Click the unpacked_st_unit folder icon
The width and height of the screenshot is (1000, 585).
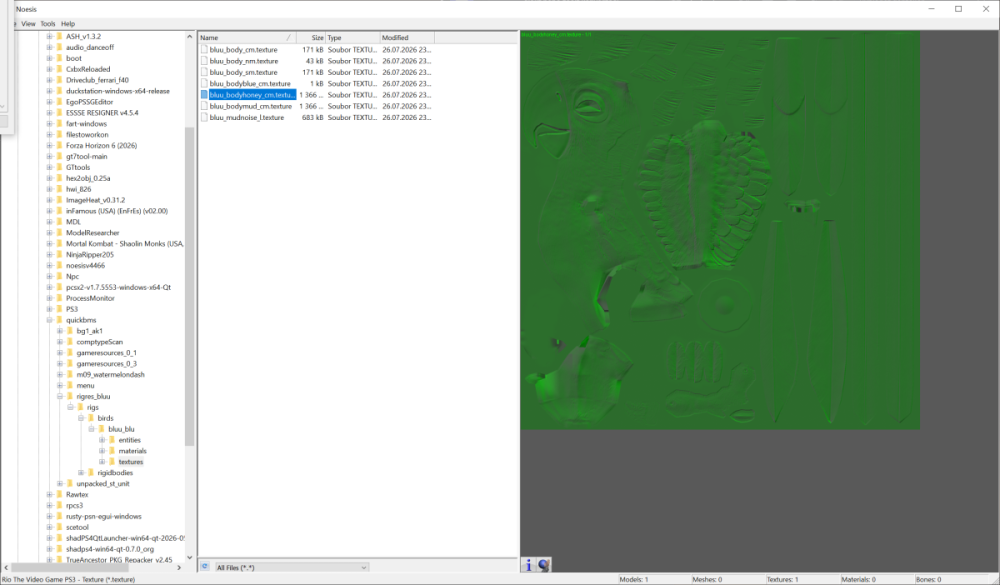70,483
